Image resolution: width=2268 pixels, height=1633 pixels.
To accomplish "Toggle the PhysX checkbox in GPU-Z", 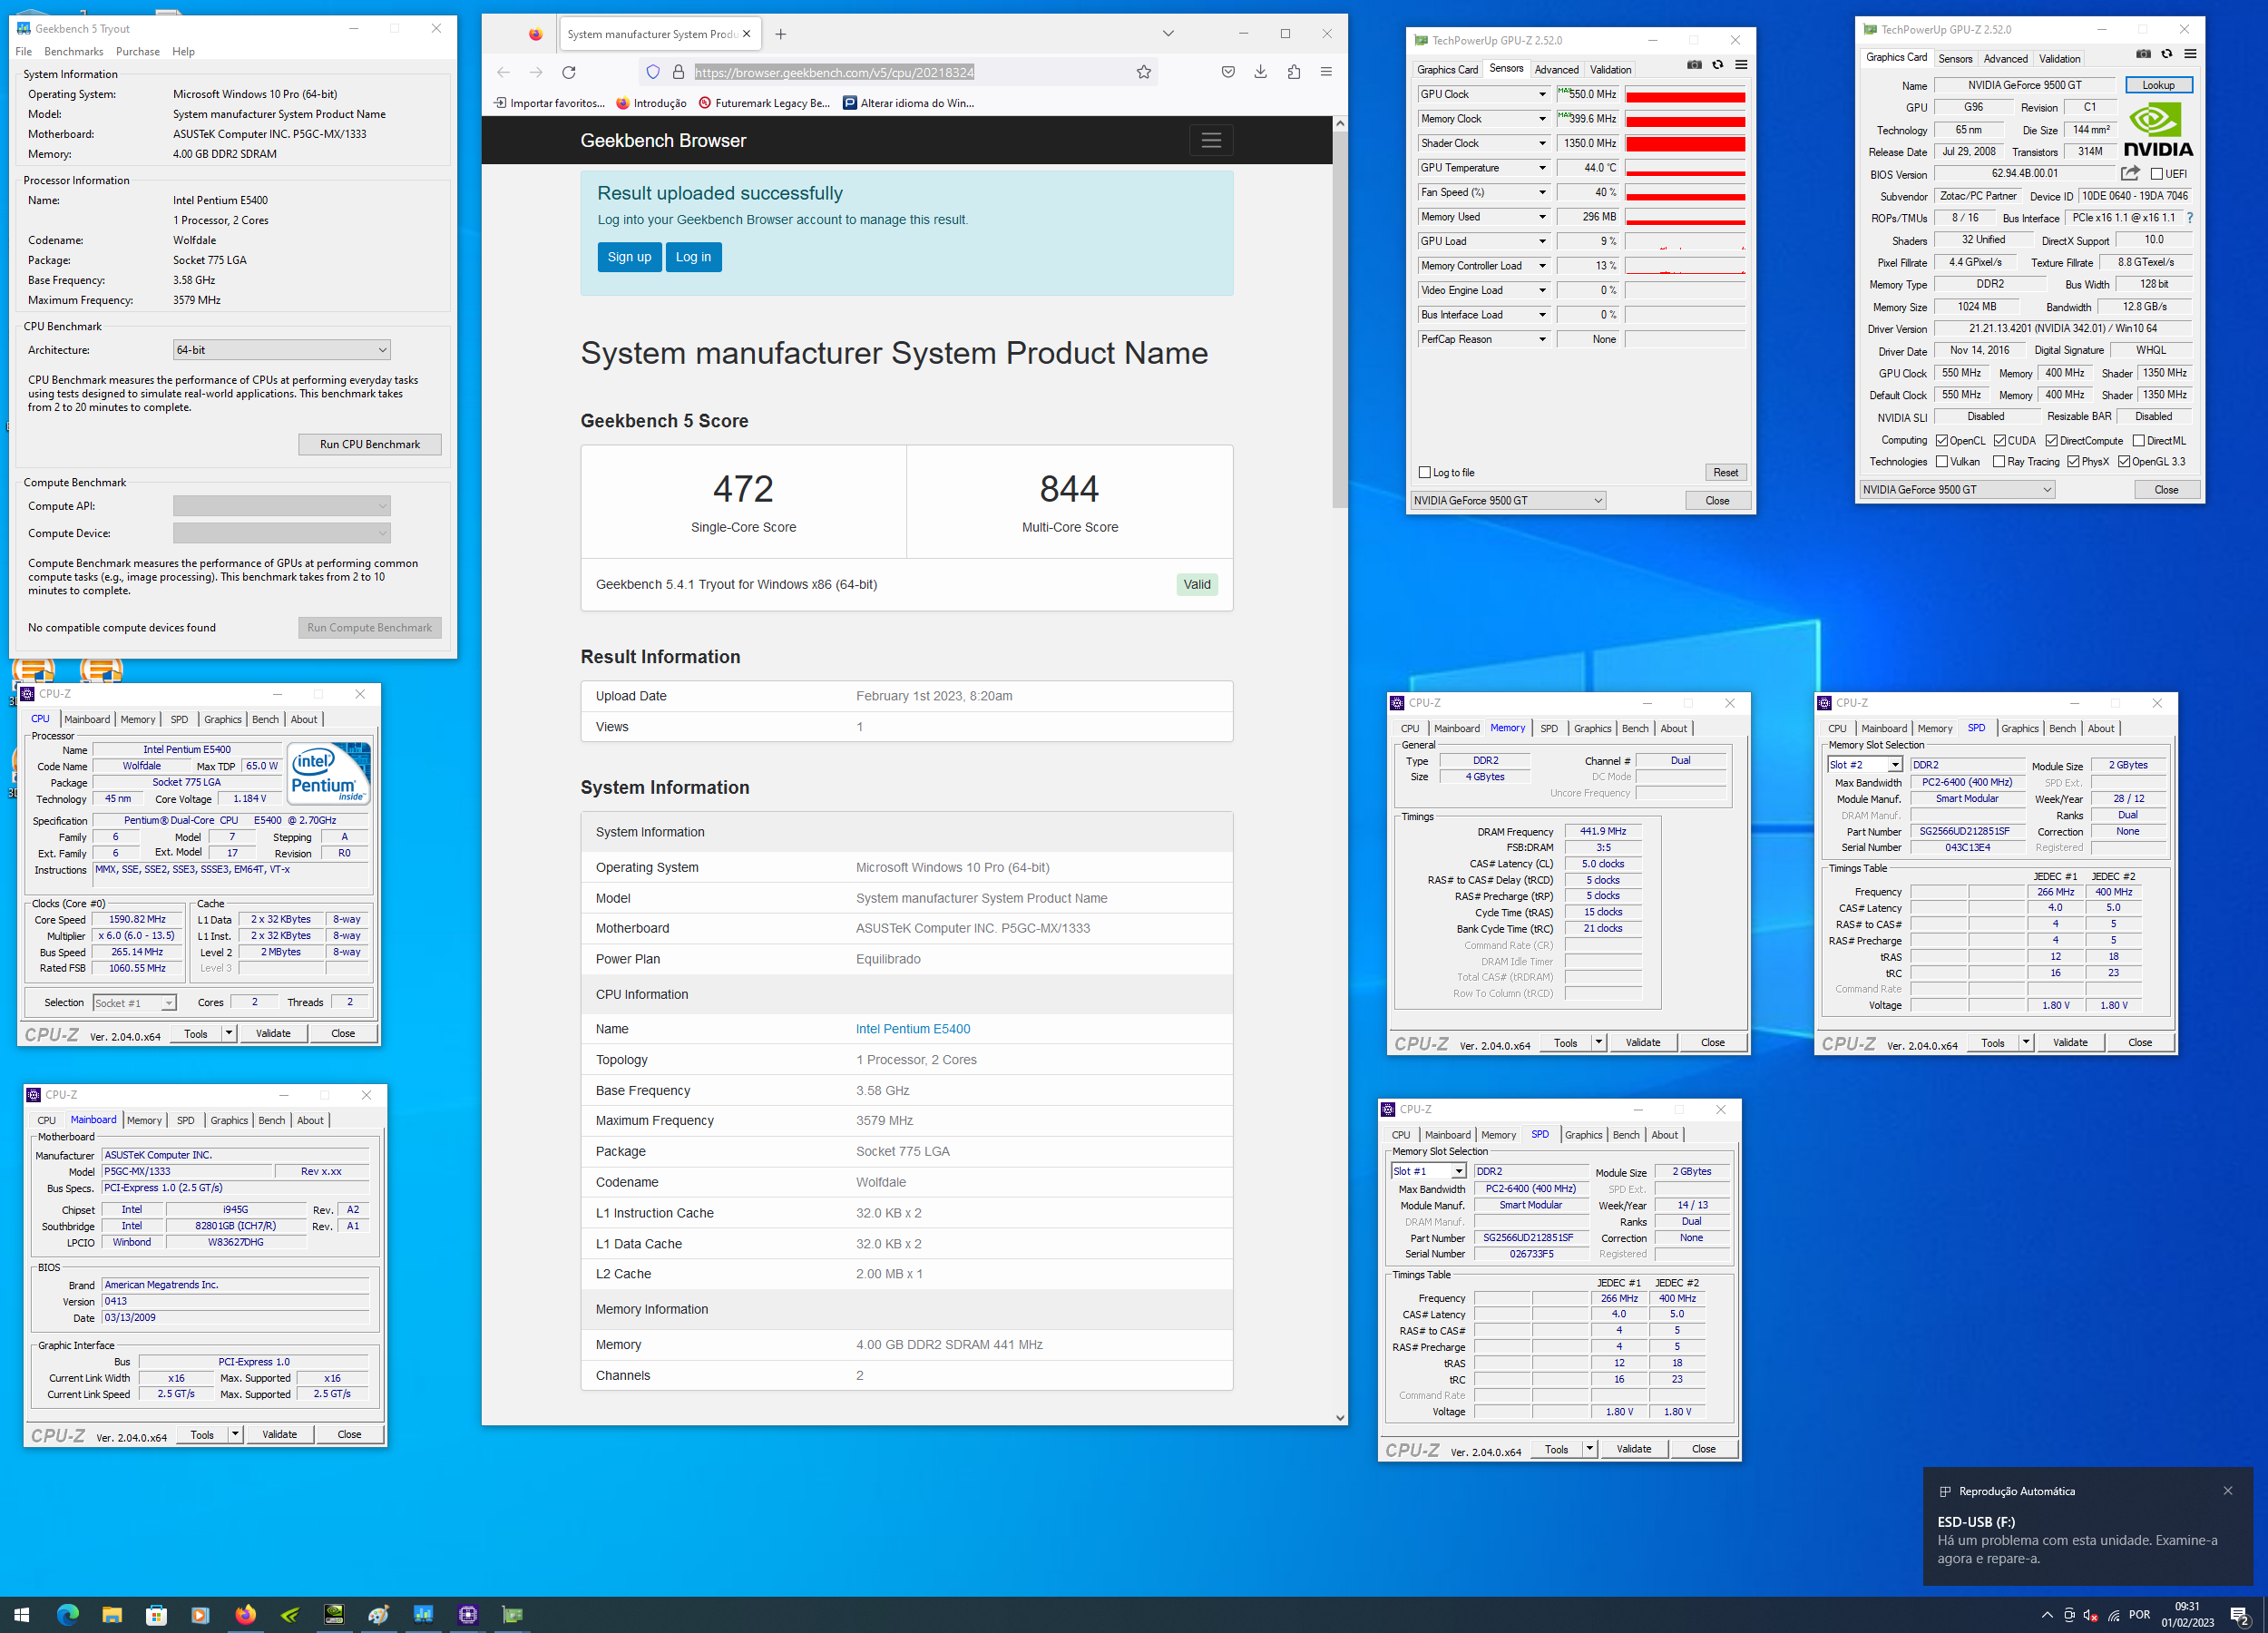I will [2074, 461].
